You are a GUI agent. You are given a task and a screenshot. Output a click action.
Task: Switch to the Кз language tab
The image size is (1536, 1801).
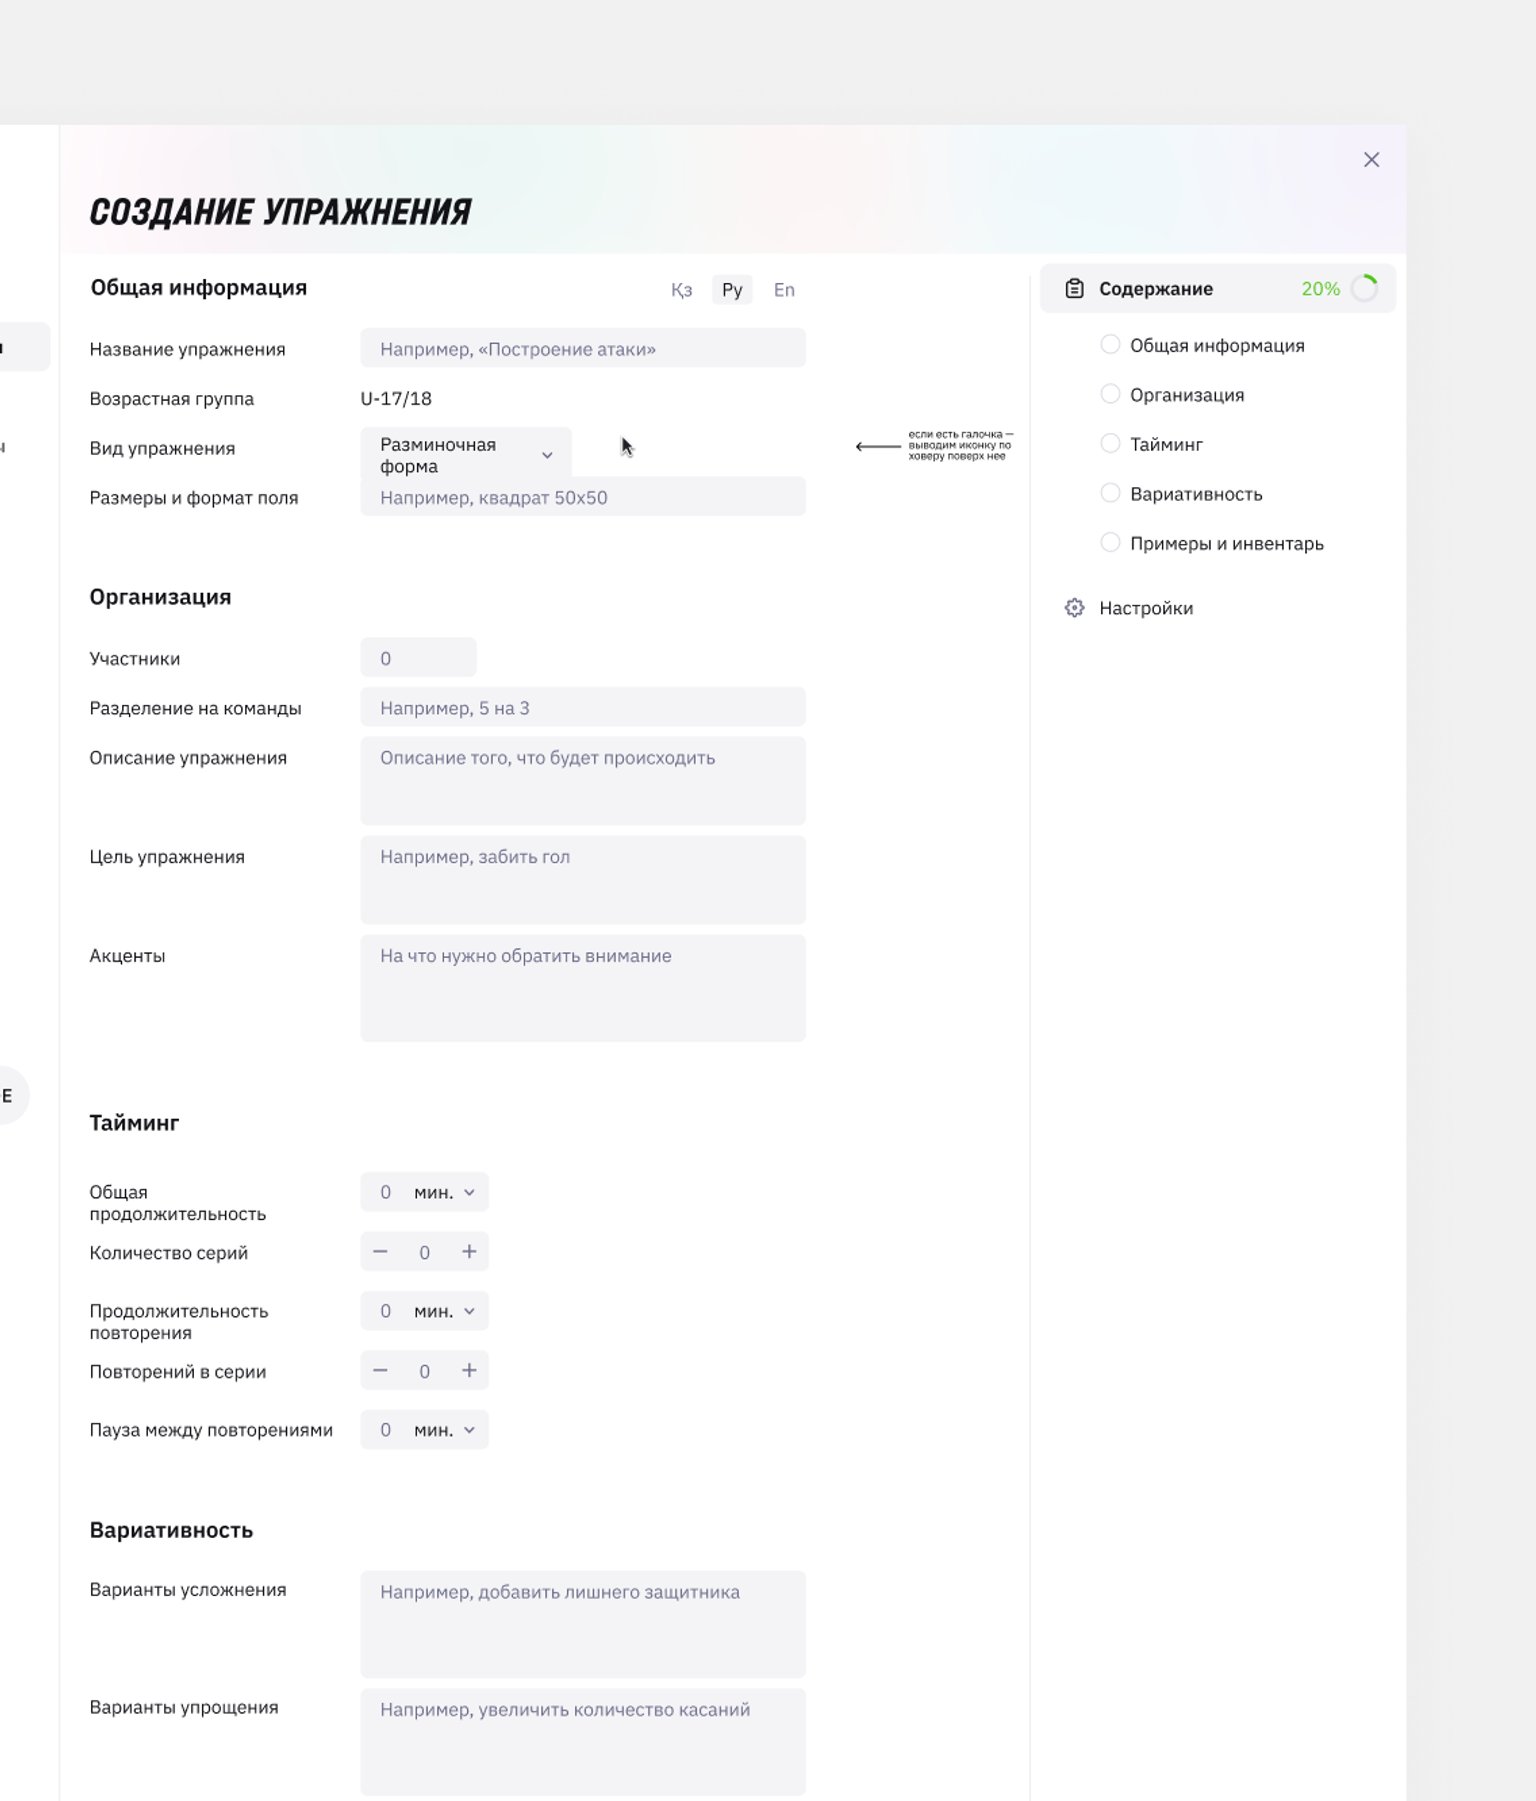(x=682, y=290)
